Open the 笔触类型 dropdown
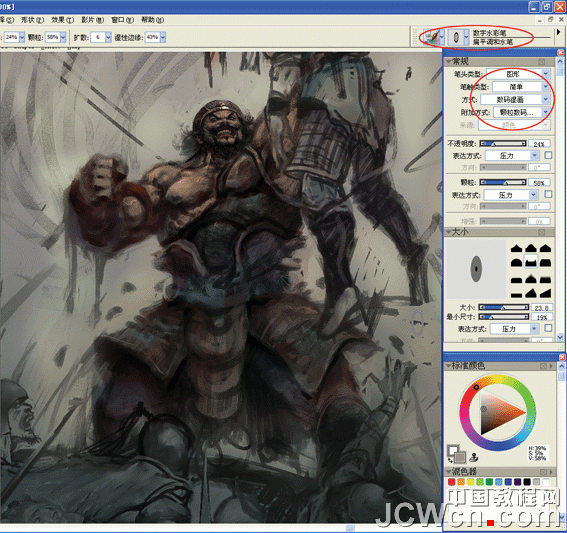Image resolution: width=567 pixels, height=533 pixels. (521, 87)
